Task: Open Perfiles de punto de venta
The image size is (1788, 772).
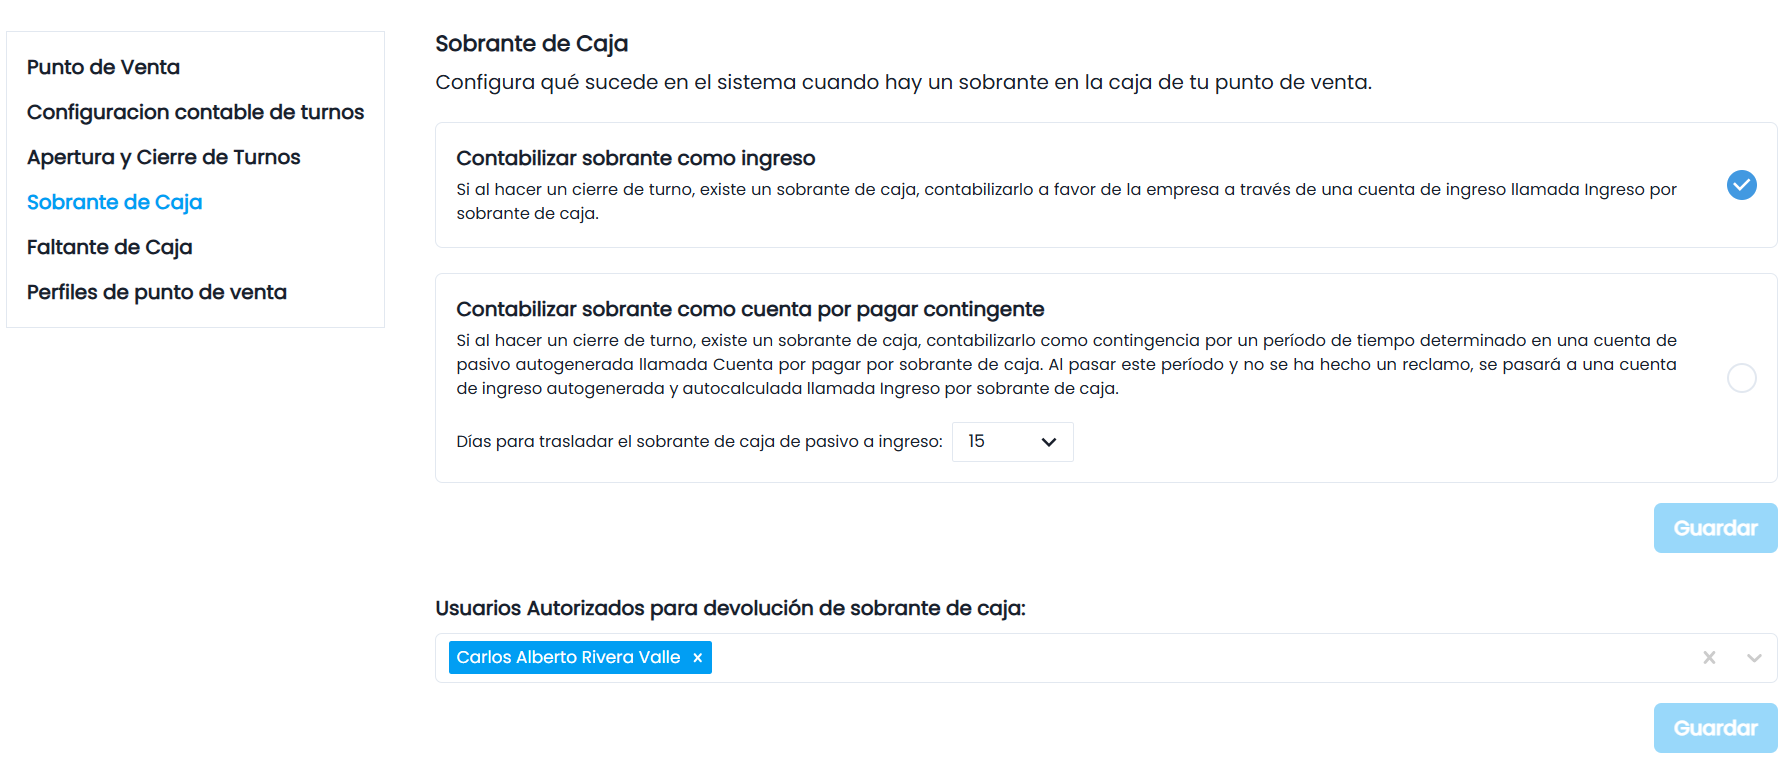Action: point(156,292)
